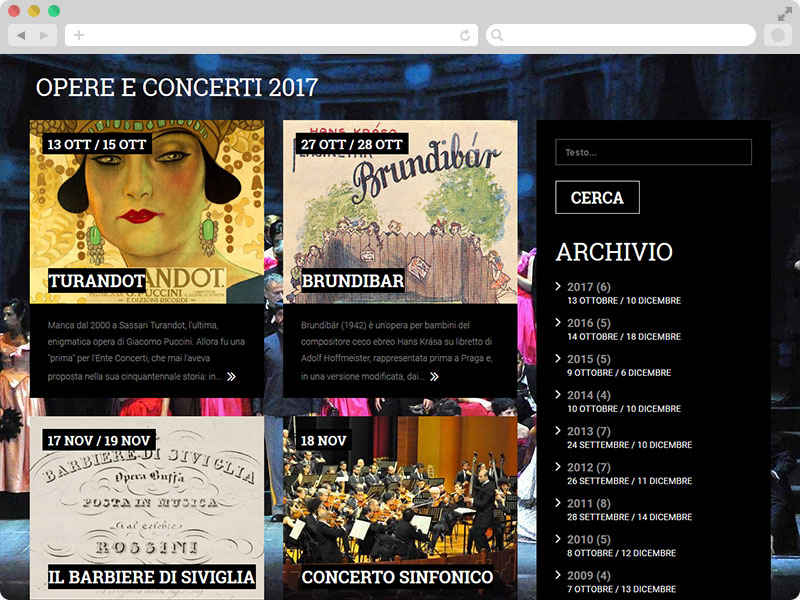Click the 27 OTT / 28 OTT date label

tap(352, 144)
